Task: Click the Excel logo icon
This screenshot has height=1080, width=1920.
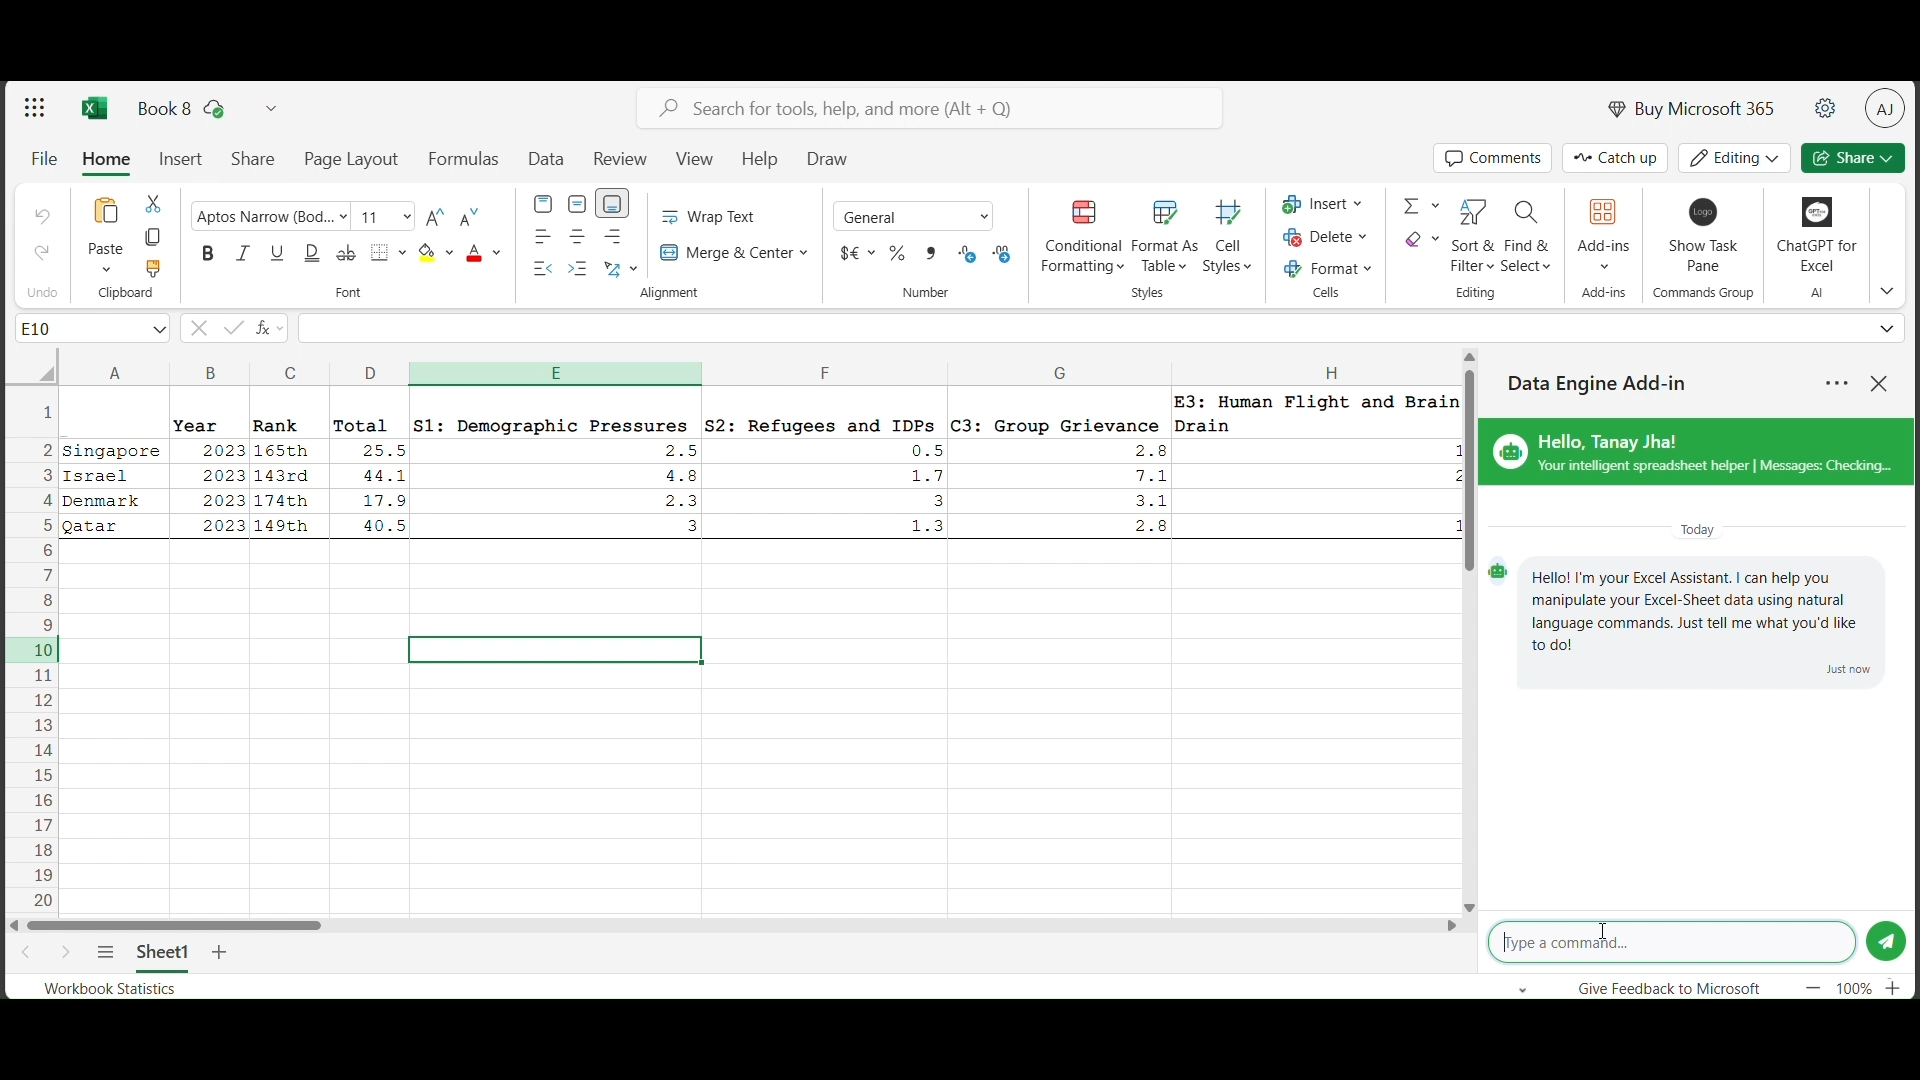Action: [95, 108]
